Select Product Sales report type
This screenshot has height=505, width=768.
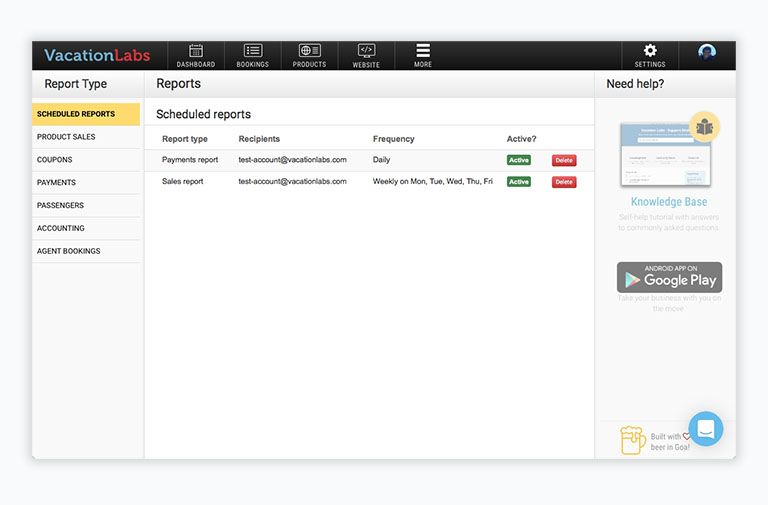coord(86,137)
